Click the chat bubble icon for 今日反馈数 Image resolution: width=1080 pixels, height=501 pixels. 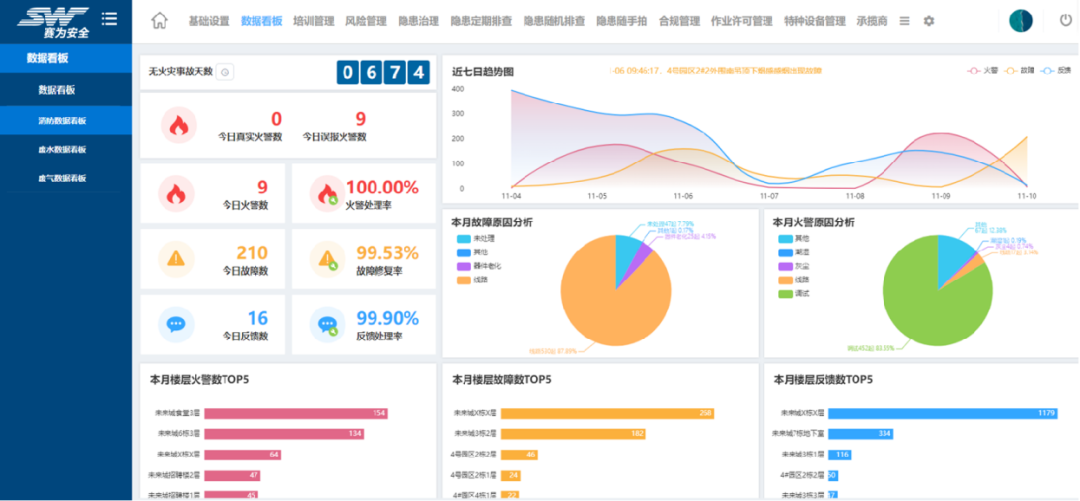[x=177, y=324]
